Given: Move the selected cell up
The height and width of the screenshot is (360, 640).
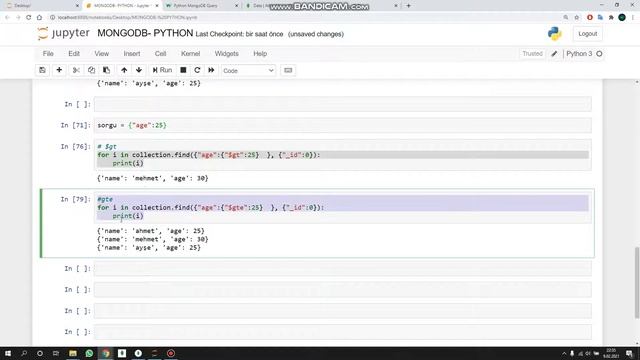Looking at the screenshot, I should [x=124, y=70].
